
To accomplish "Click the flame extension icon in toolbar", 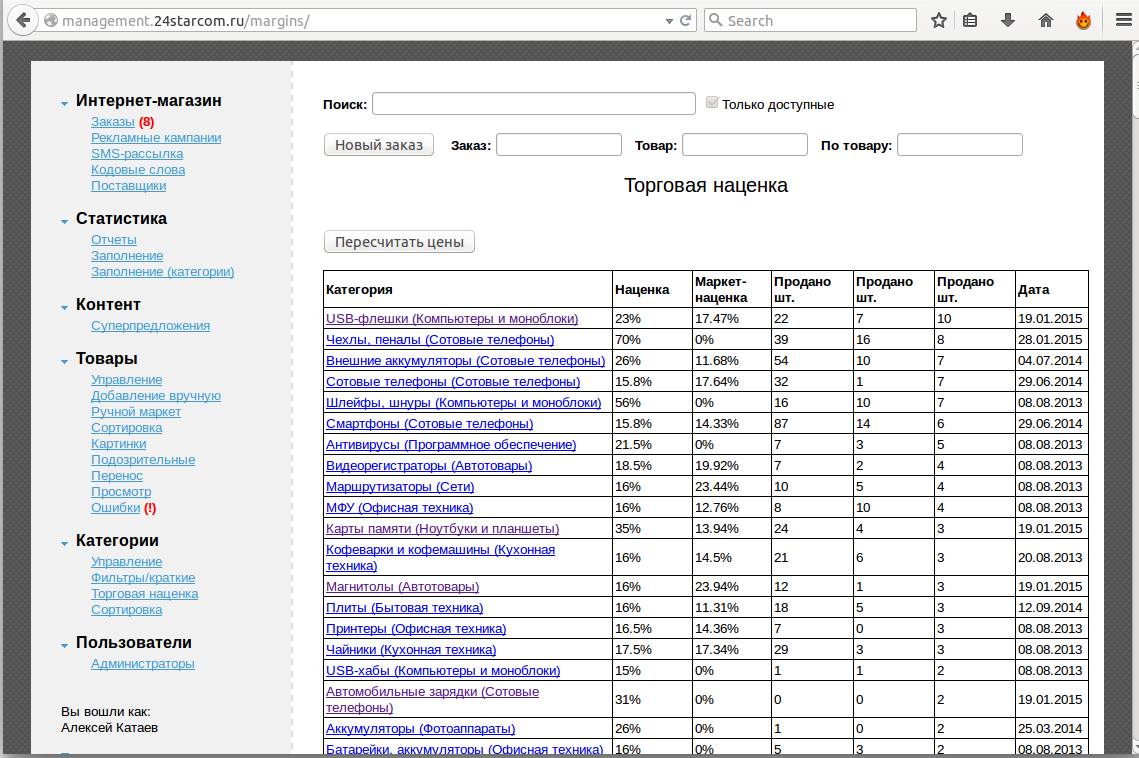I will [1083, 20].
